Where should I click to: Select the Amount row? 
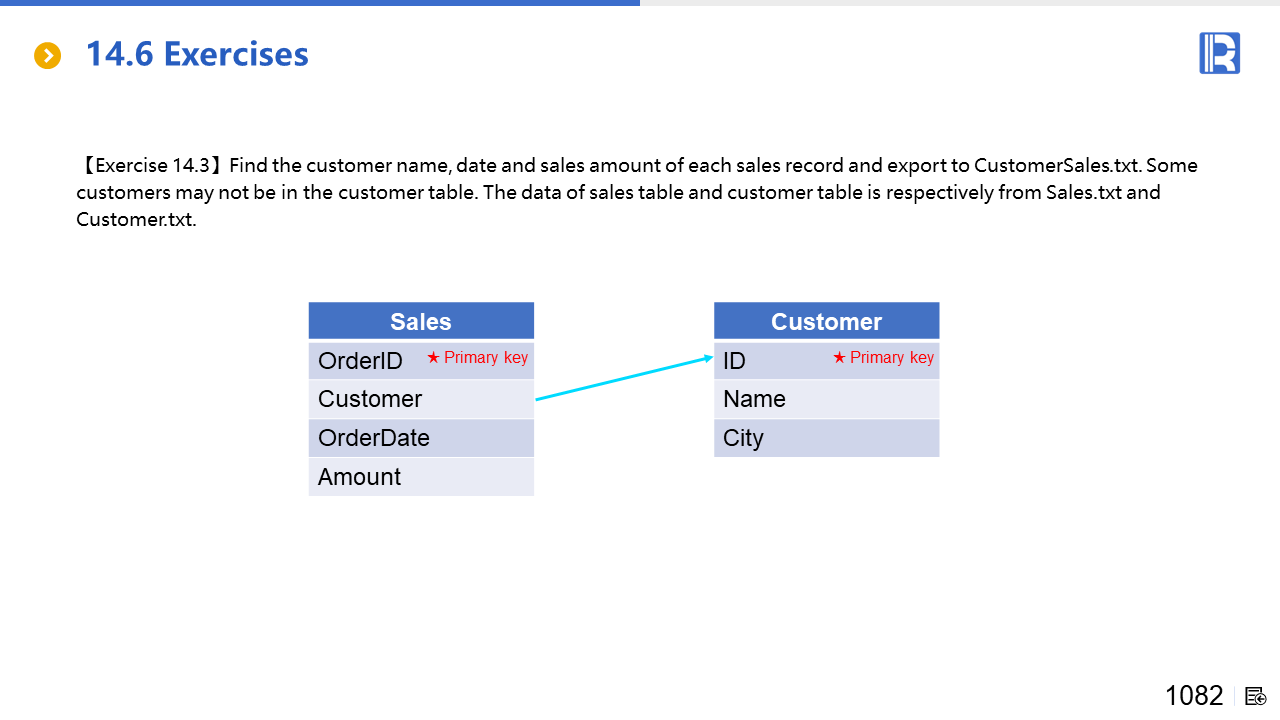[x=421, y=477]
